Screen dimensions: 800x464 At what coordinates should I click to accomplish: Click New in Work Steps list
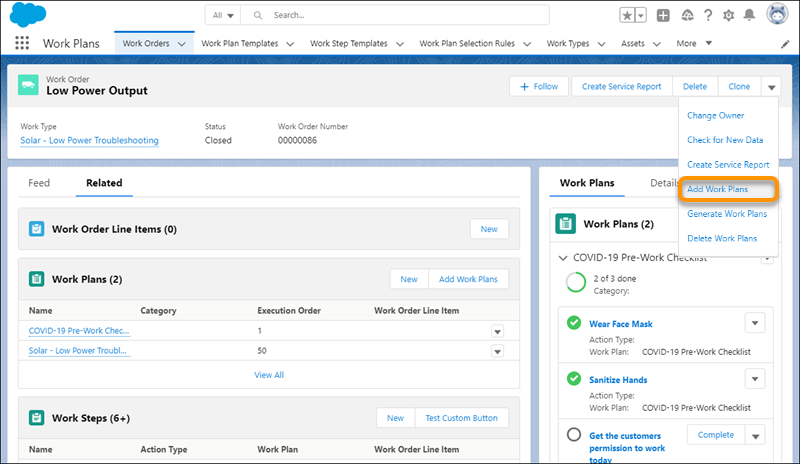pos(395,418)
